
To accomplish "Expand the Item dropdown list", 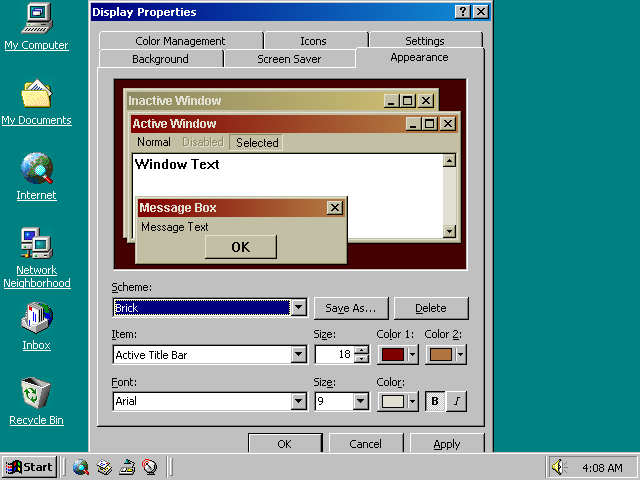I will pyautogui.click(x=299, y=354).
